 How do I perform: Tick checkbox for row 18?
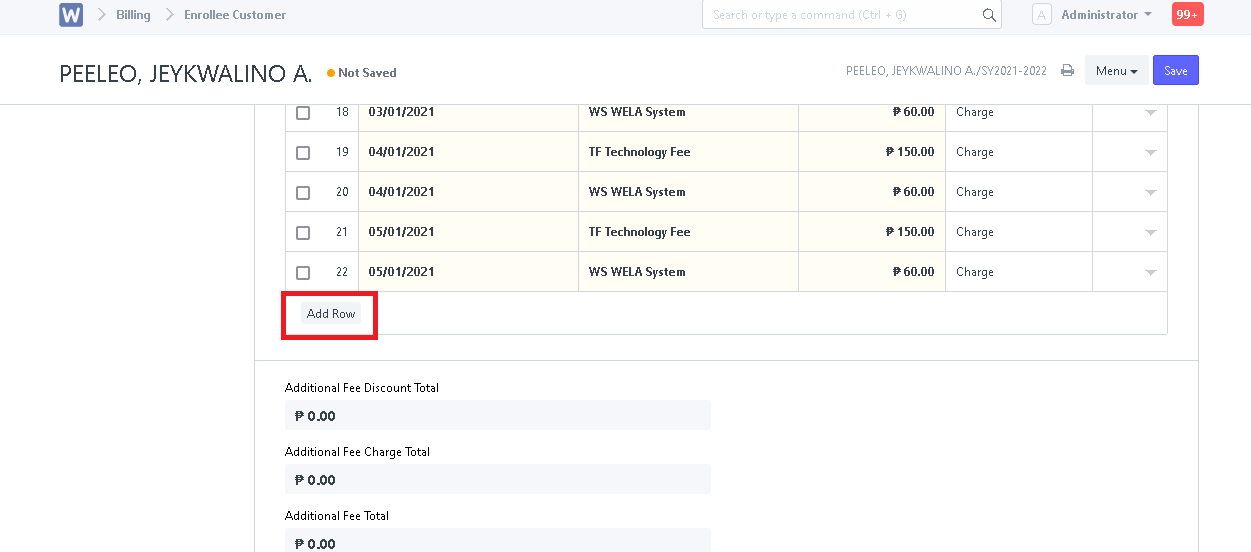point(303,113)
